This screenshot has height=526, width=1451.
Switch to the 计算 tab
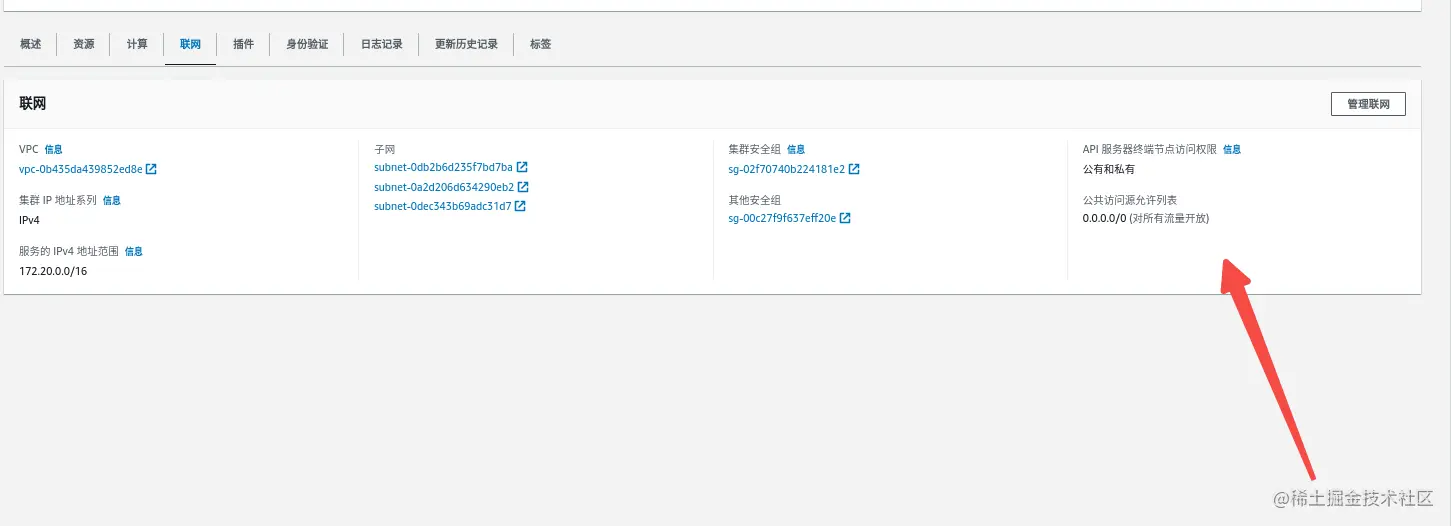pos(137,44)
